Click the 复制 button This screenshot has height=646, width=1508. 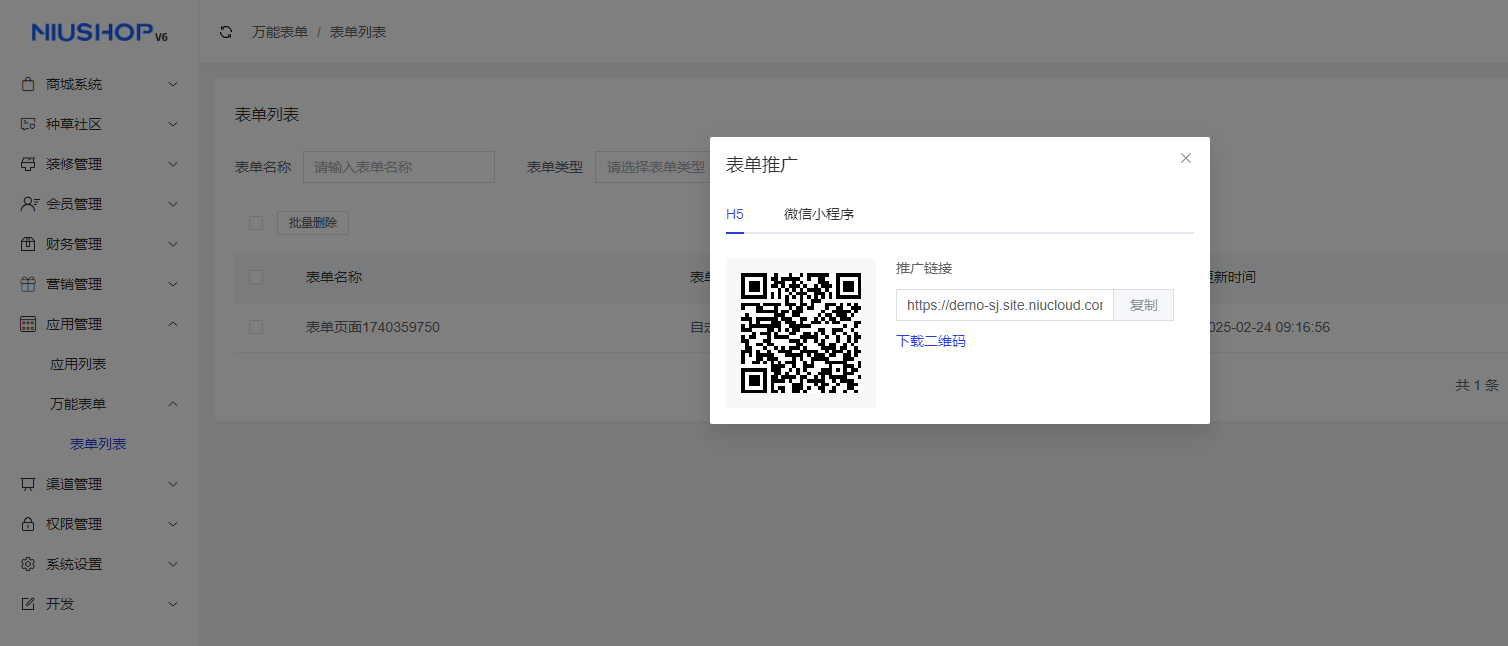click(x=1144, y=305)
